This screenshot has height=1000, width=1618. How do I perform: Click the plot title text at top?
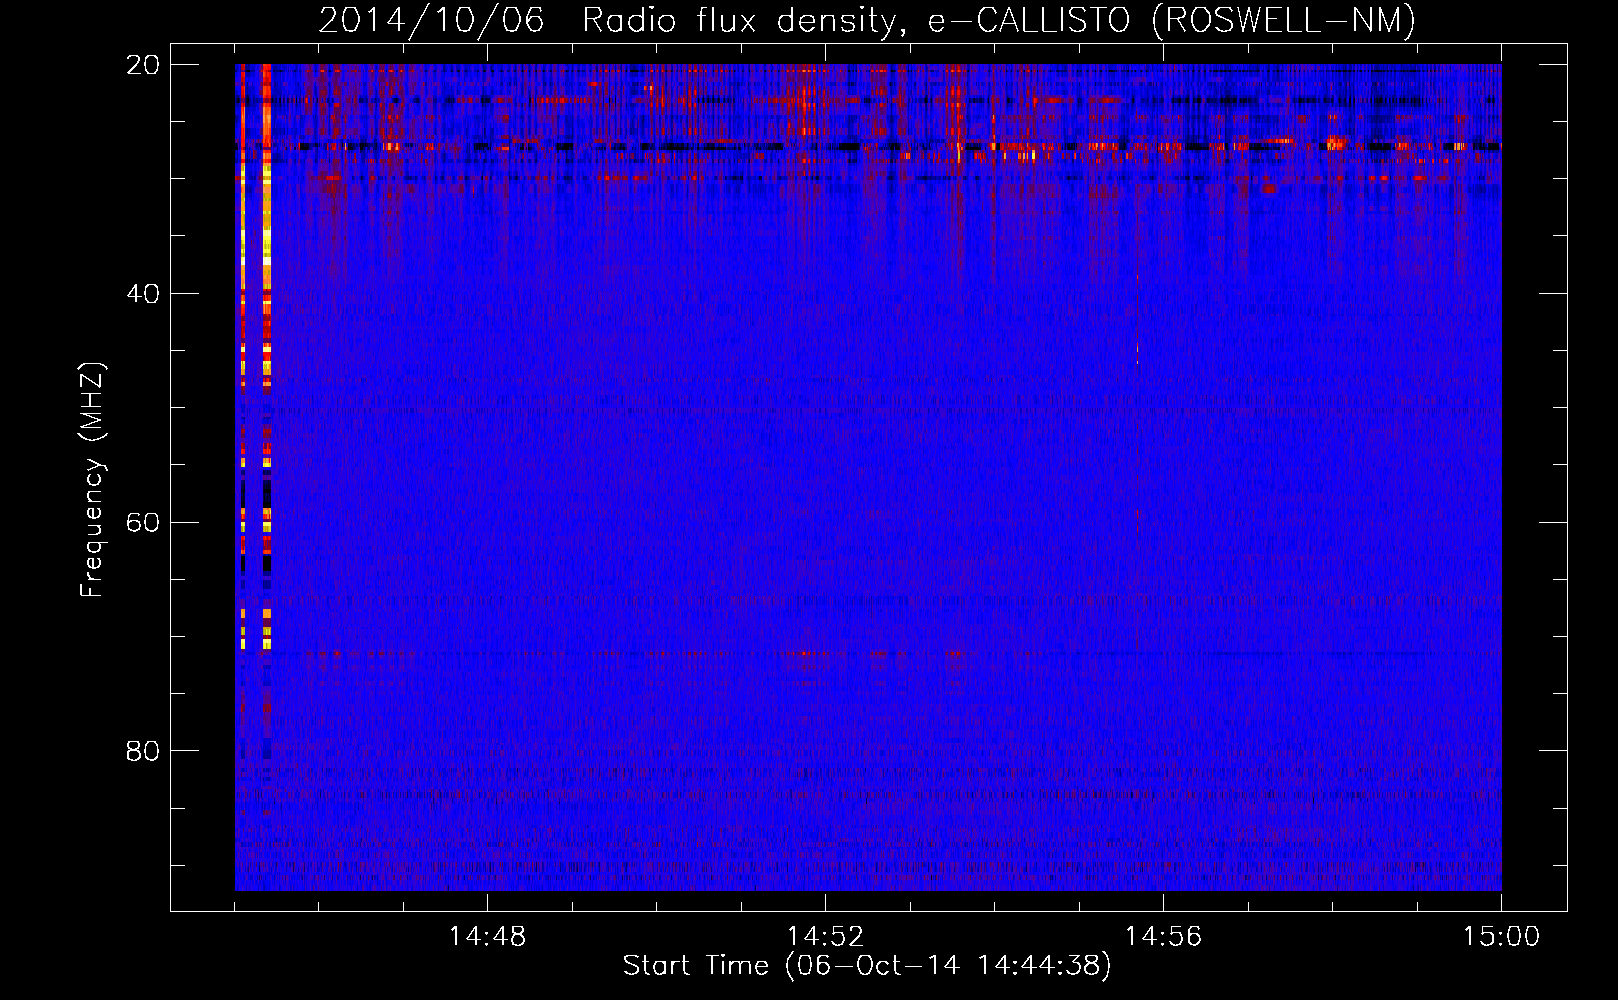[x=867, y=20]
